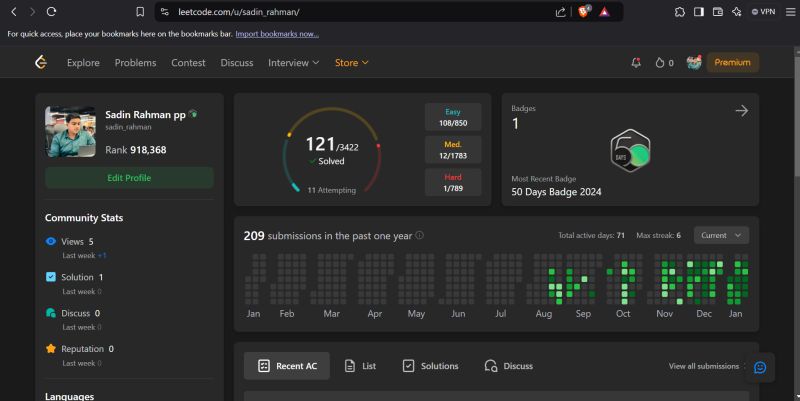
Task: Go back with the browser back arrow
Action: [x=14, y=12]
